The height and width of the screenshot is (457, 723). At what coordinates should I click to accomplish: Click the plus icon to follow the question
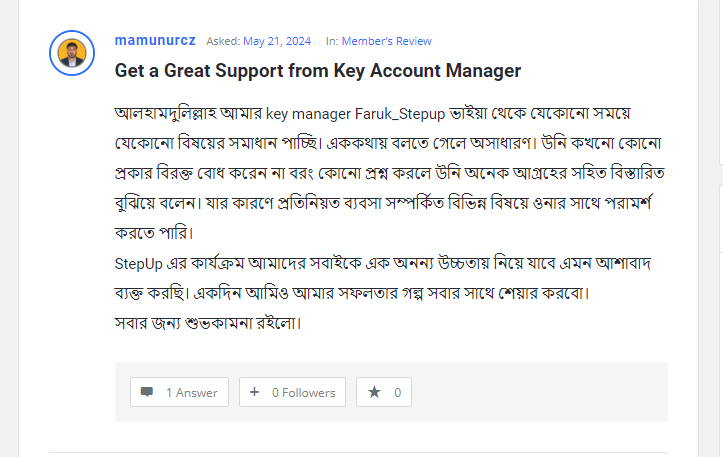click(256, 392)
